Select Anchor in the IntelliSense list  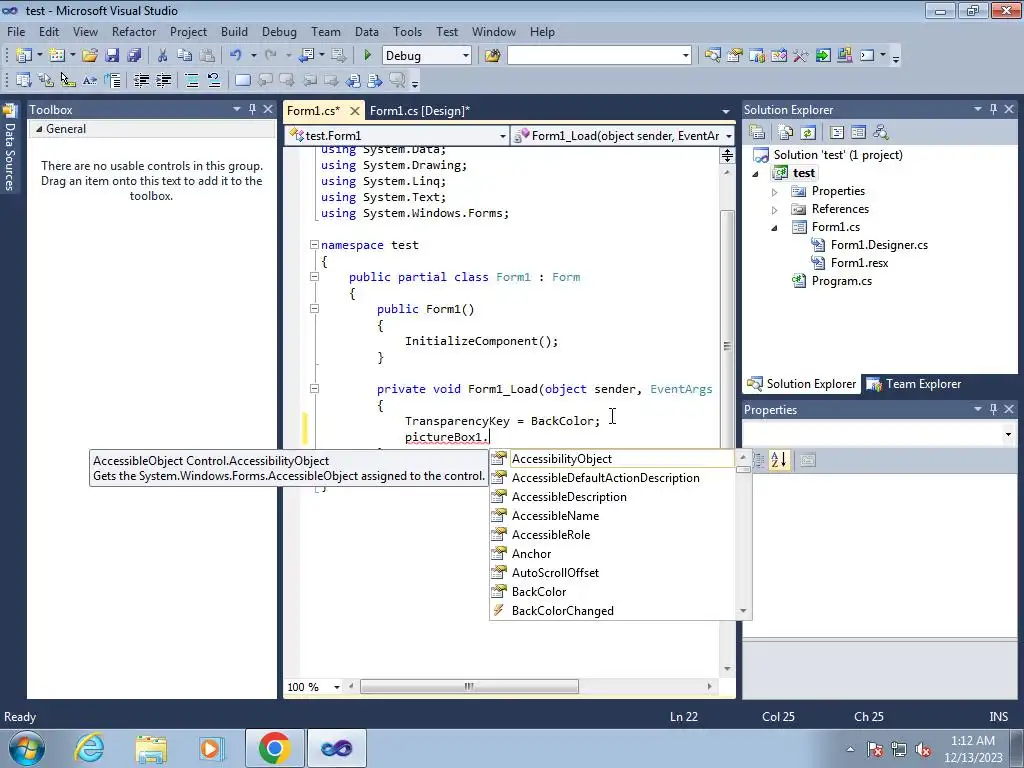click(613, 554)
